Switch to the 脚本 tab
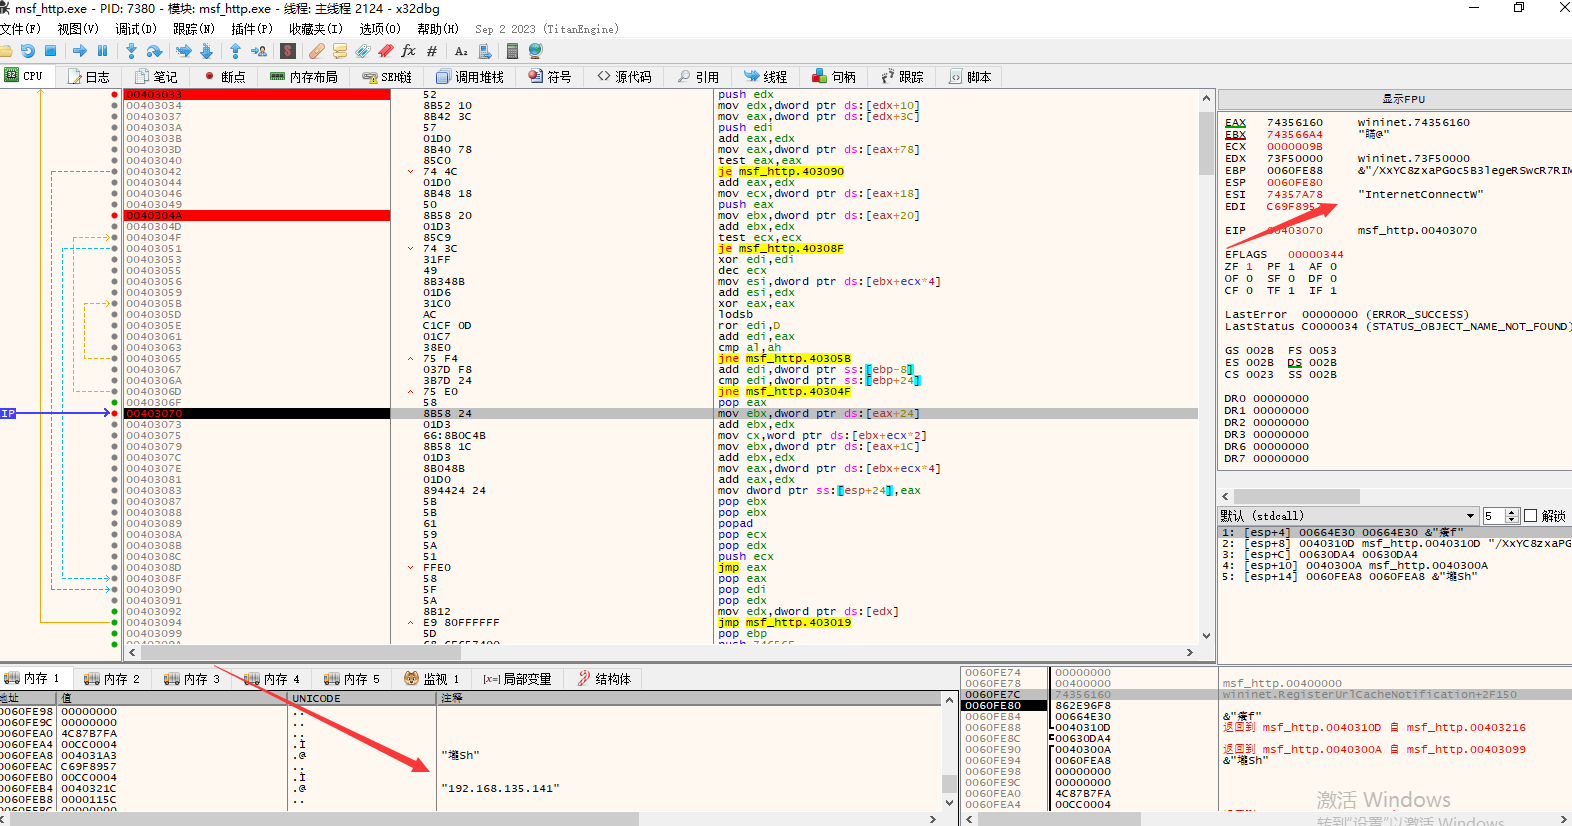 [970, 77]
